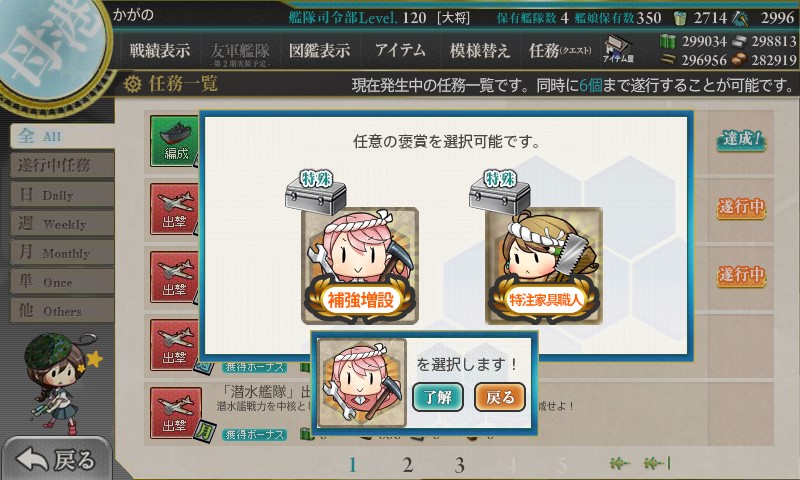The image size is (800, 480).
Task: Jump to last page arrow icon
Action: pyautogui.click(x=657, y=463)
